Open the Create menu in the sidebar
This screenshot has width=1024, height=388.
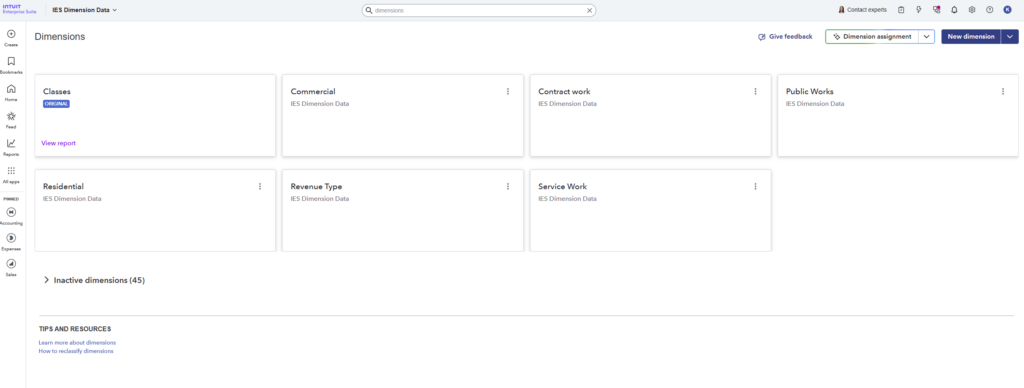[11, 37]
